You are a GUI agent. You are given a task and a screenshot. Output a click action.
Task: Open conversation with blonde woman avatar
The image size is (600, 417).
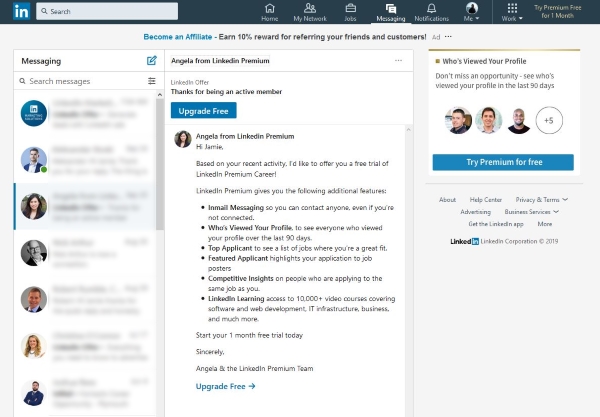85,346
